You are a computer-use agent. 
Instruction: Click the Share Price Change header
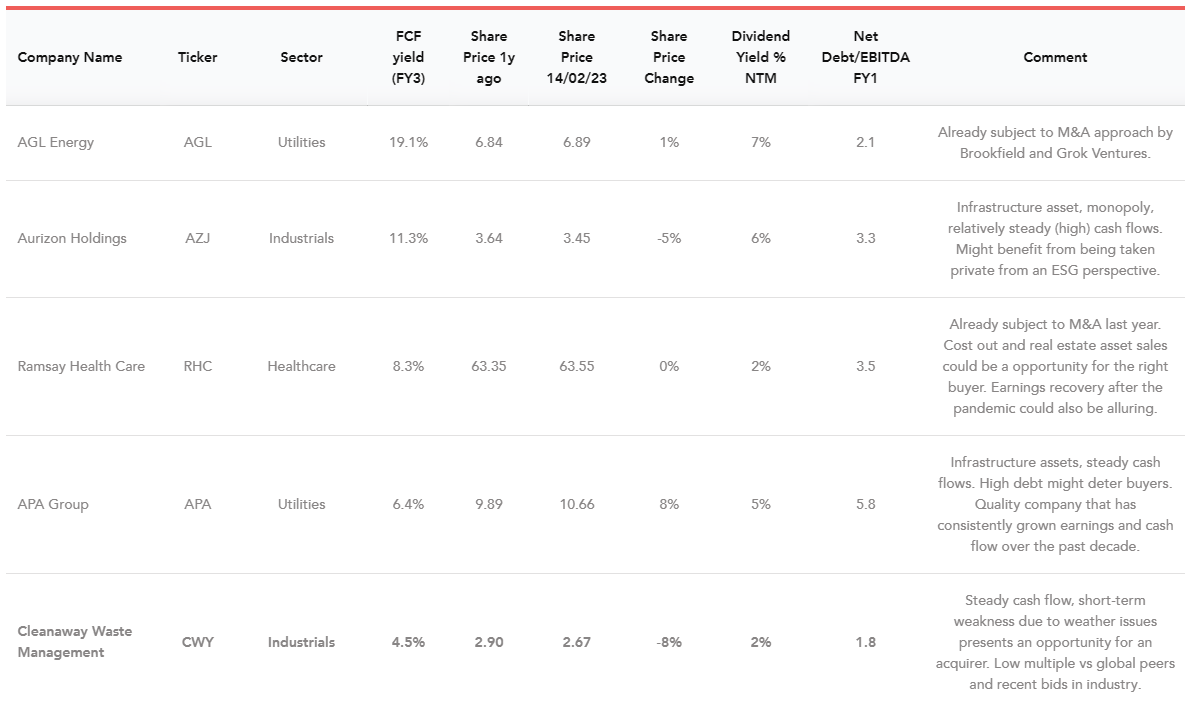pyautogui.click(x=669, y=57)
